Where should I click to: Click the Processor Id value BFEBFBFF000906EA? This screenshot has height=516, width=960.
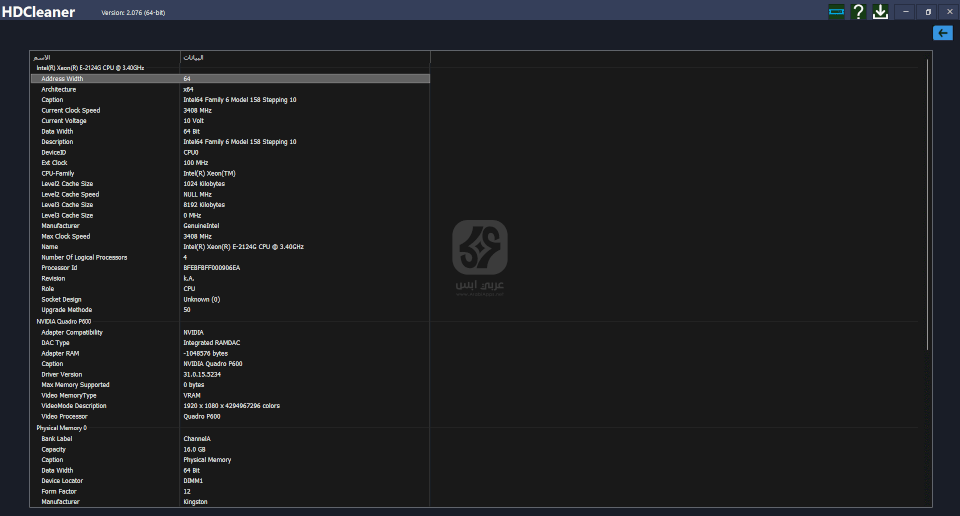(211, 268)
